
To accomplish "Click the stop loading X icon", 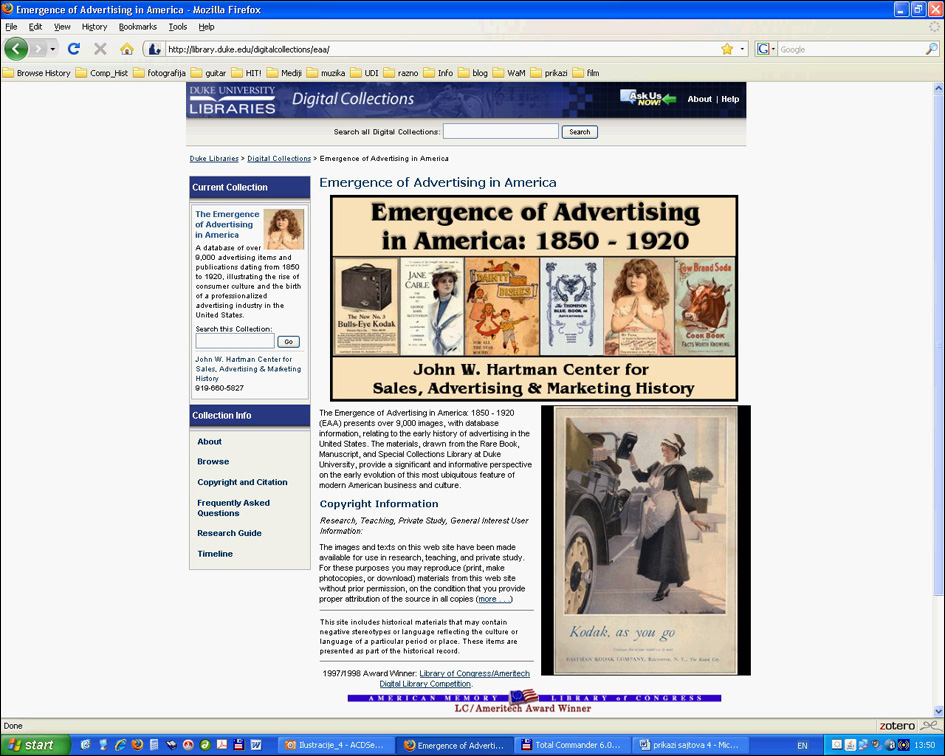I will click(100, 49).
